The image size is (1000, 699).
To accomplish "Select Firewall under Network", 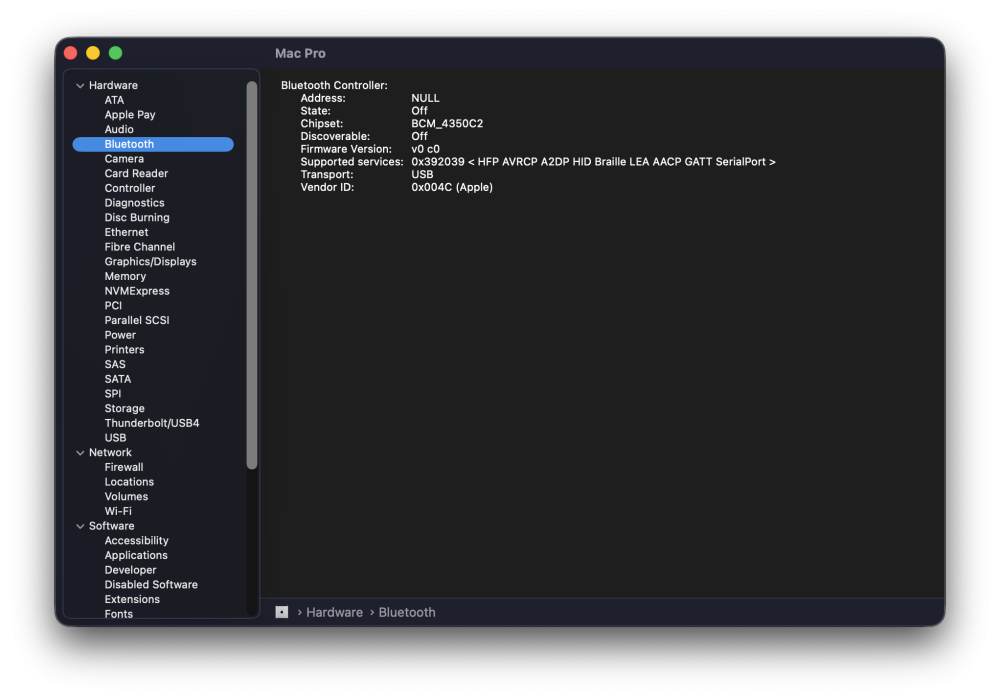I will pyautogui.click(x=124, y=467).
